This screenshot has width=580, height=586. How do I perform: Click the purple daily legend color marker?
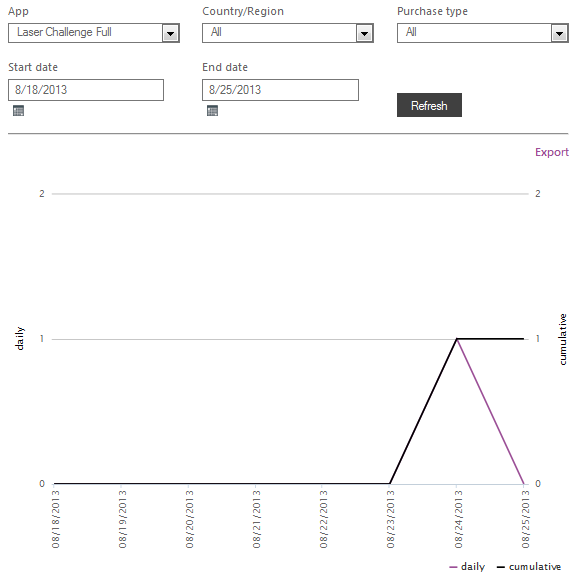(x=453, y=567)
